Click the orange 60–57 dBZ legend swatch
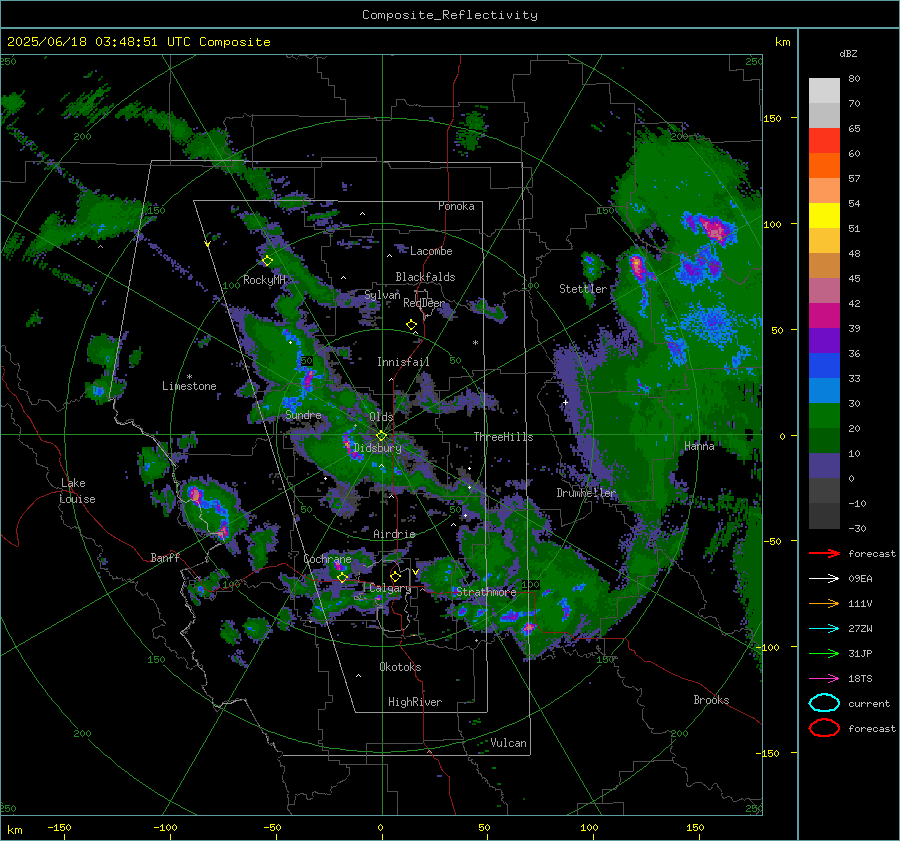Screen dimensions: 900x841 coord(824,166)
